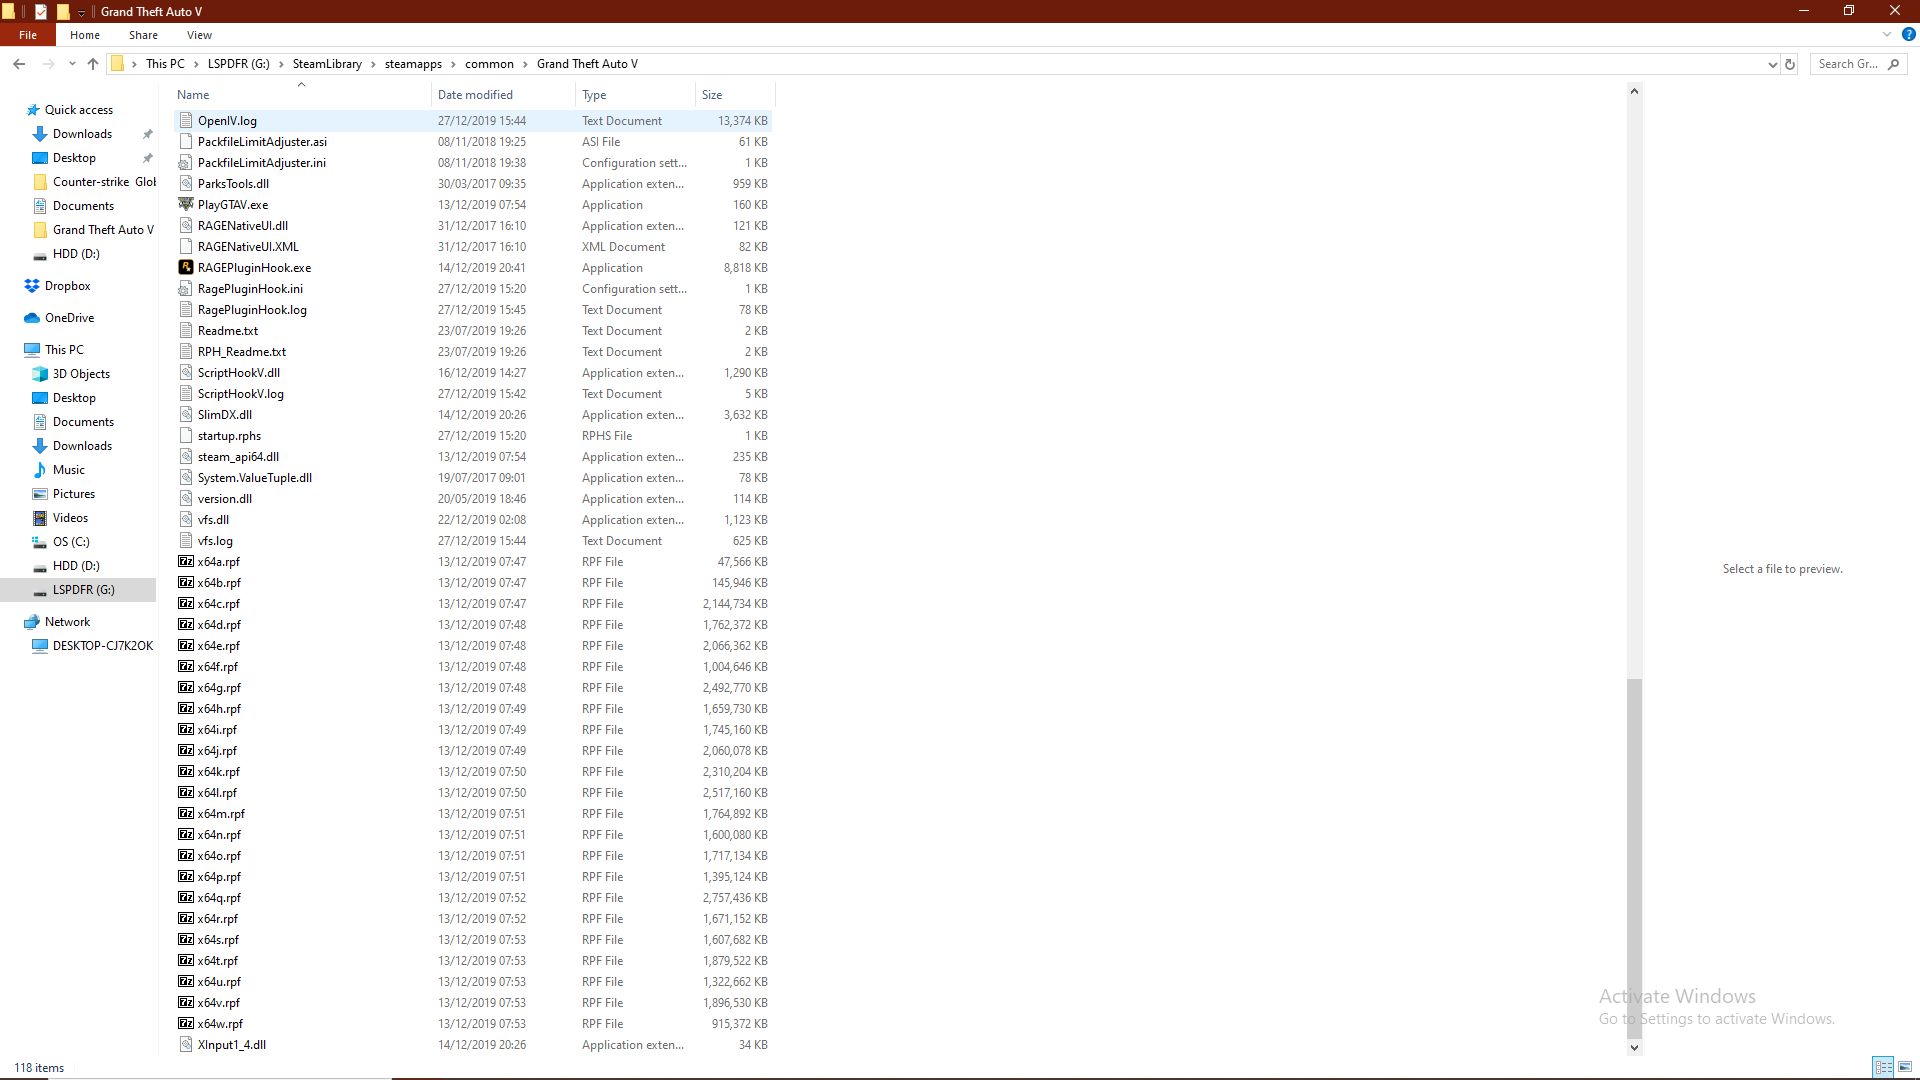
Task: Click the Back navigation arrow
Action: [19, 64]
